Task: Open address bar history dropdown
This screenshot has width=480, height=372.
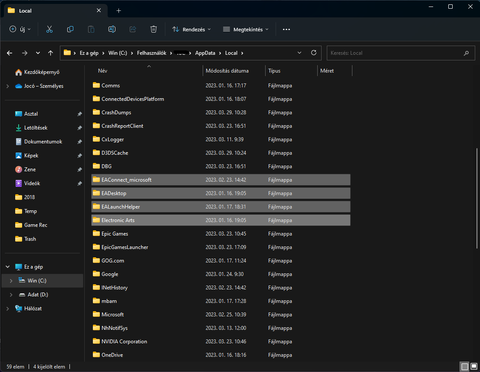Action: [299, 53]
